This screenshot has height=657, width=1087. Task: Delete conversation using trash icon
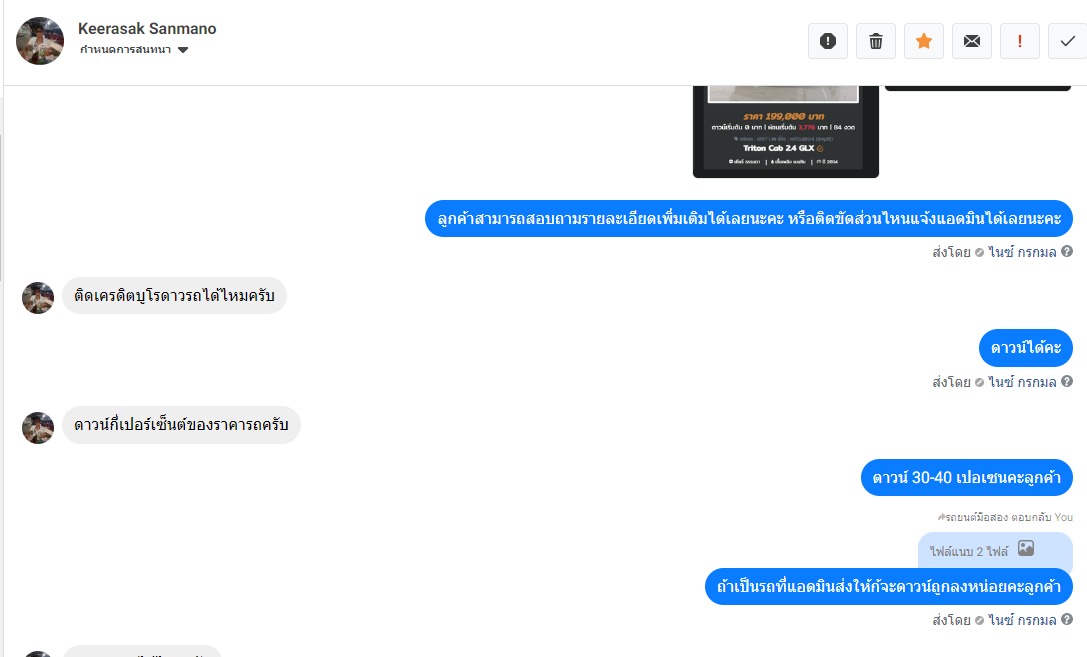876,41
